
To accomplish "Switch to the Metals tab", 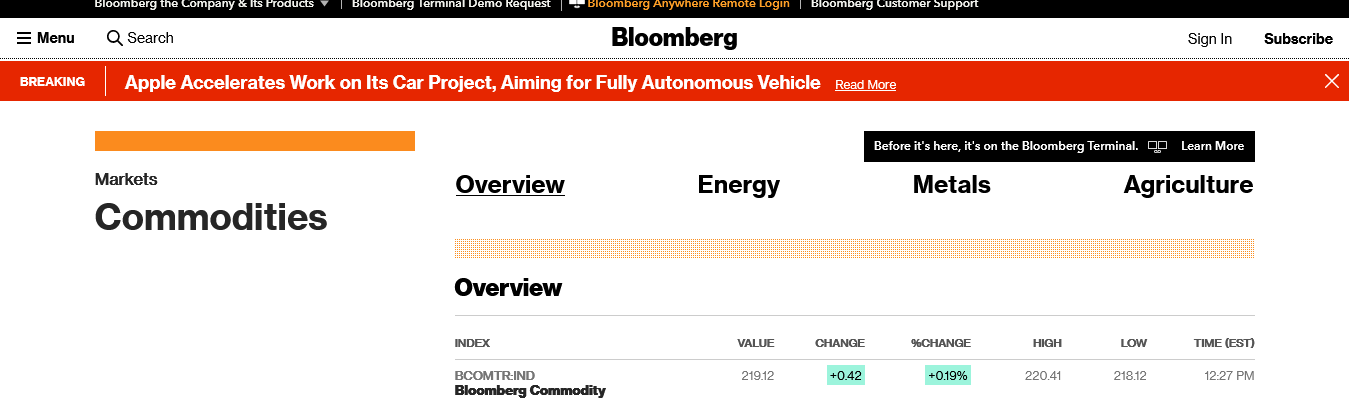I will pos(951,185).
